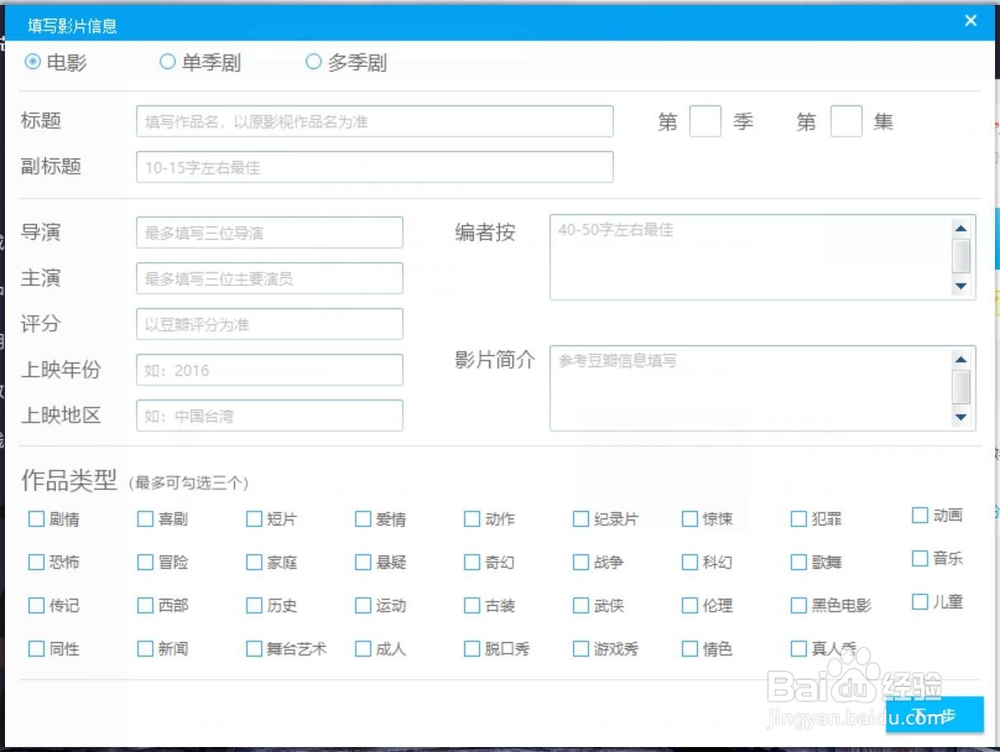Check the 惊悚 genre checkbox
1000x752 pixels.
(x=690, y=519)
